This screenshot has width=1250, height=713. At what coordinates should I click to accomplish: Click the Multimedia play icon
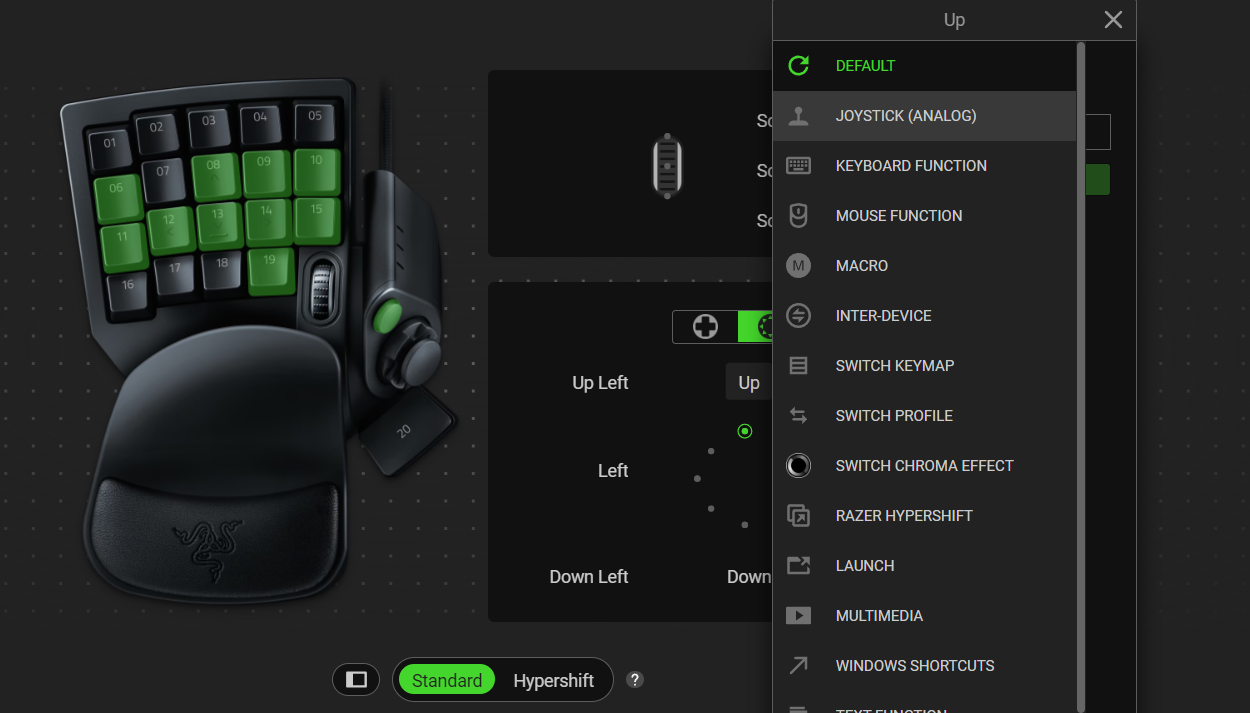click(798, 616)
